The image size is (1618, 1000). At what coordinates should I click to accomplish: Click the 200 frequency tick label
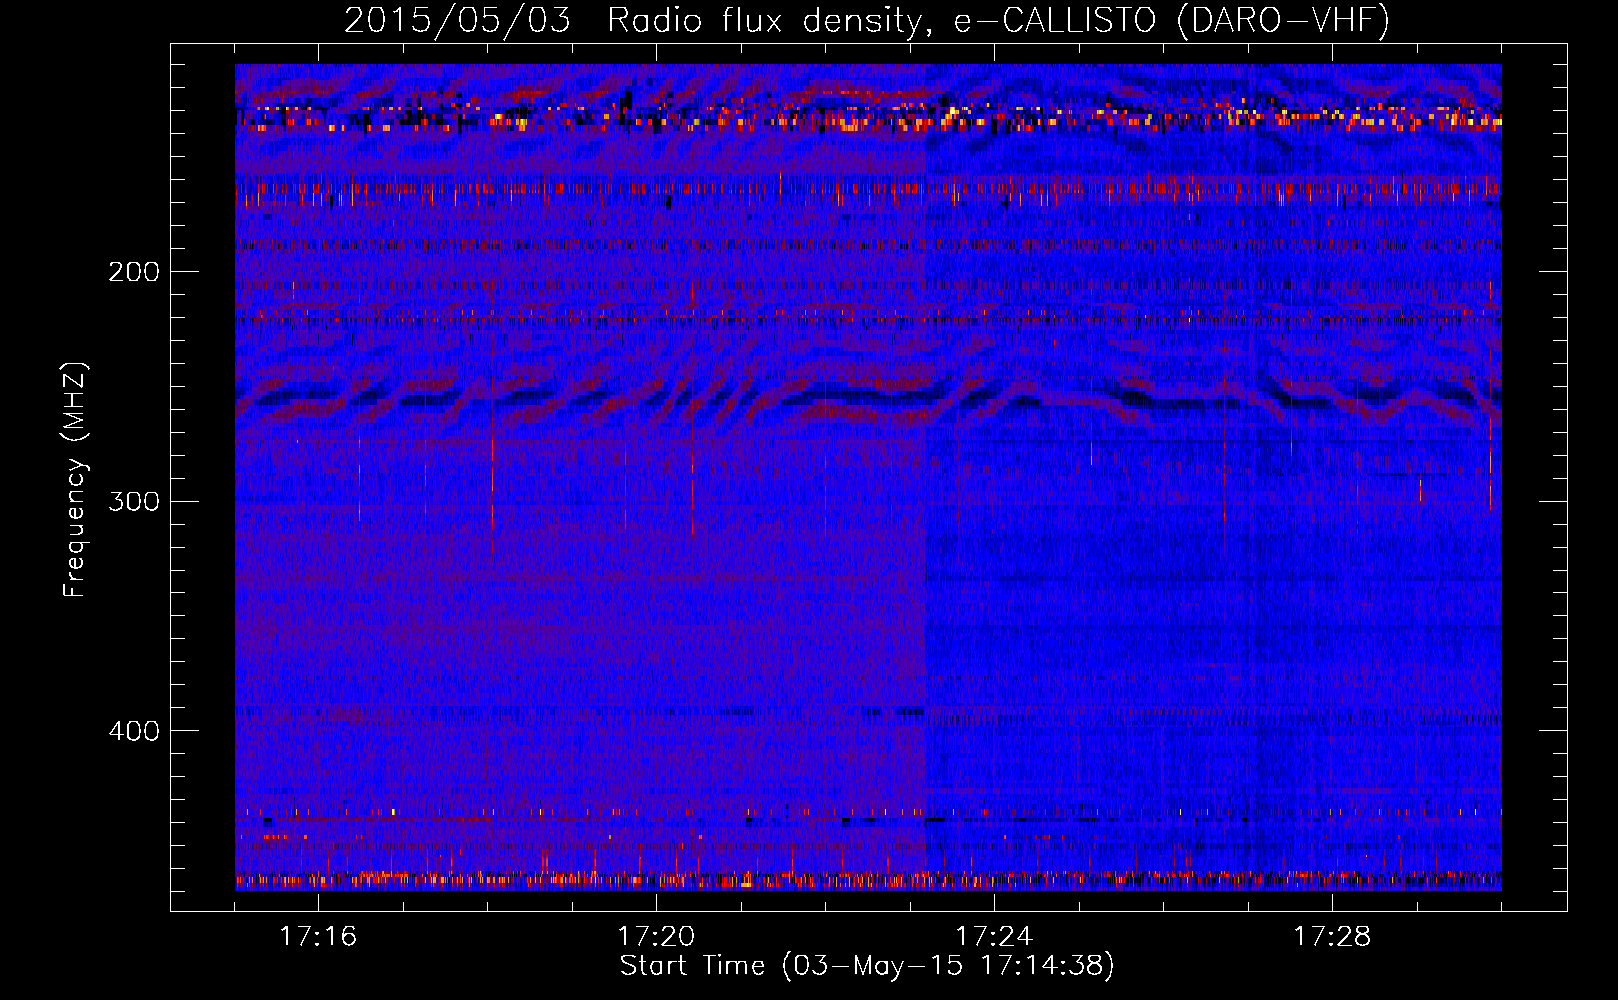coord(134,272)
